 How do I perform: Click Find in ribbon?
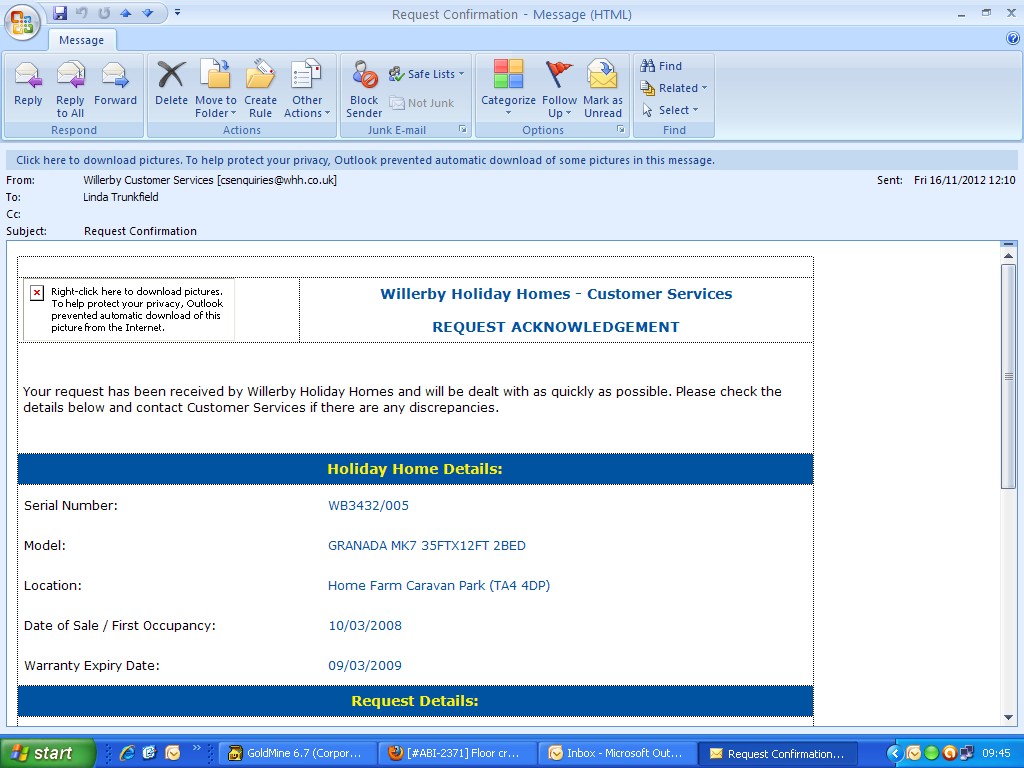click(661, 66)
